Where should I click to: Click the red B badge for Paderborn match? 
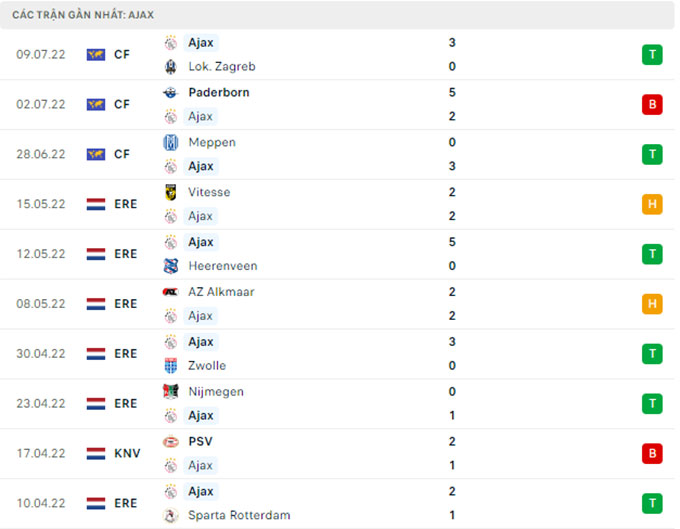(x=652, y=104)
